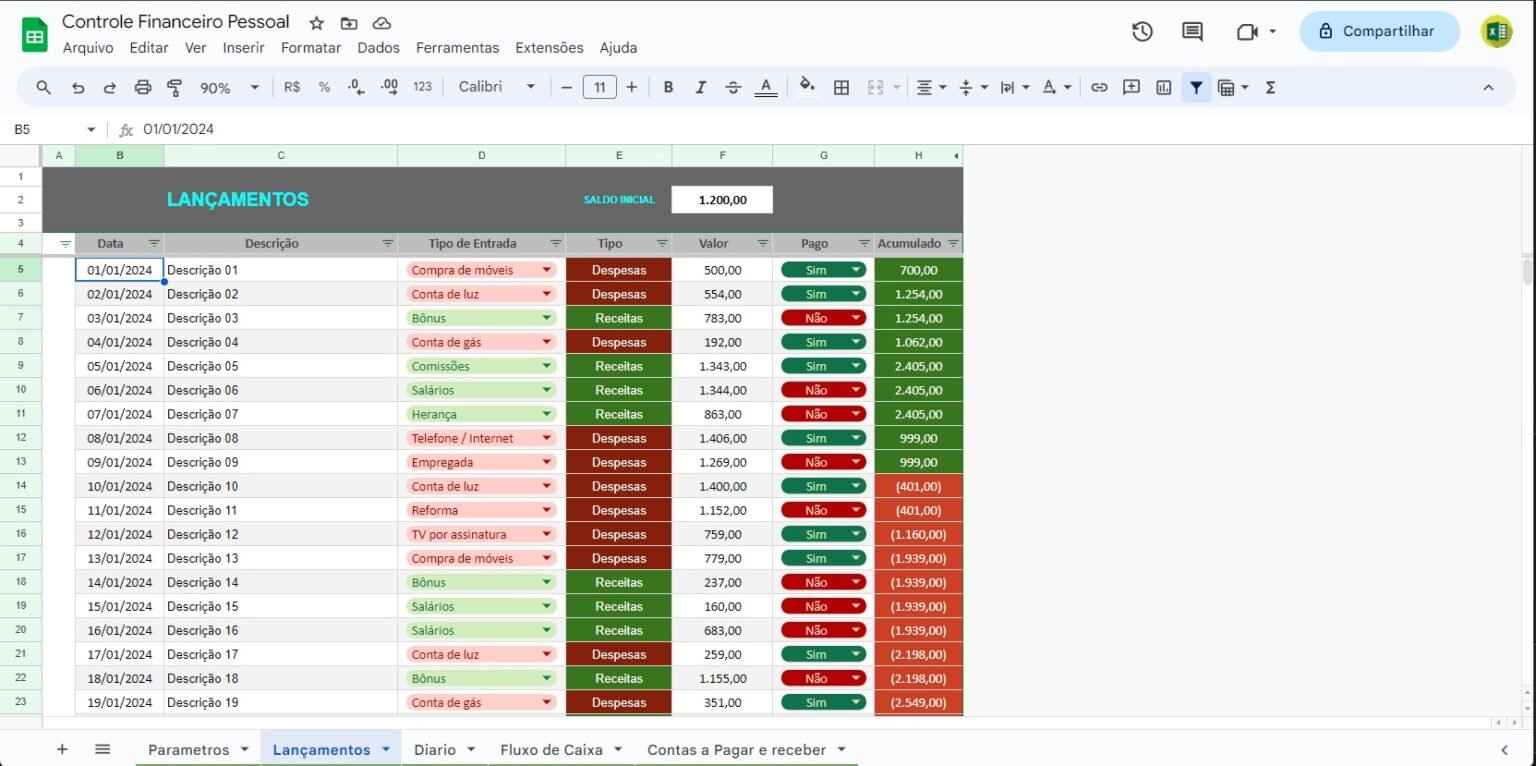Insert a chart from toolbar

[x=1163, y=88]
